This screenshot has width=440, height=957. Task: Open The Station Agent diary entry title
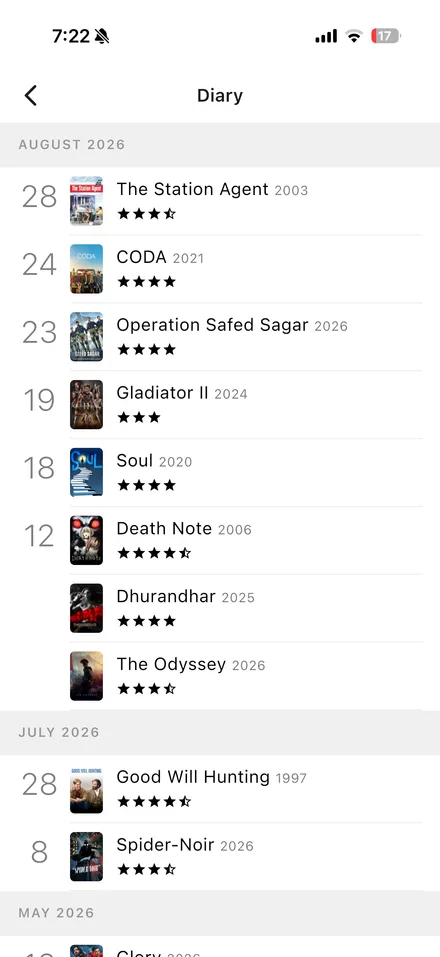pyautogui.click(x=192, y=189)
